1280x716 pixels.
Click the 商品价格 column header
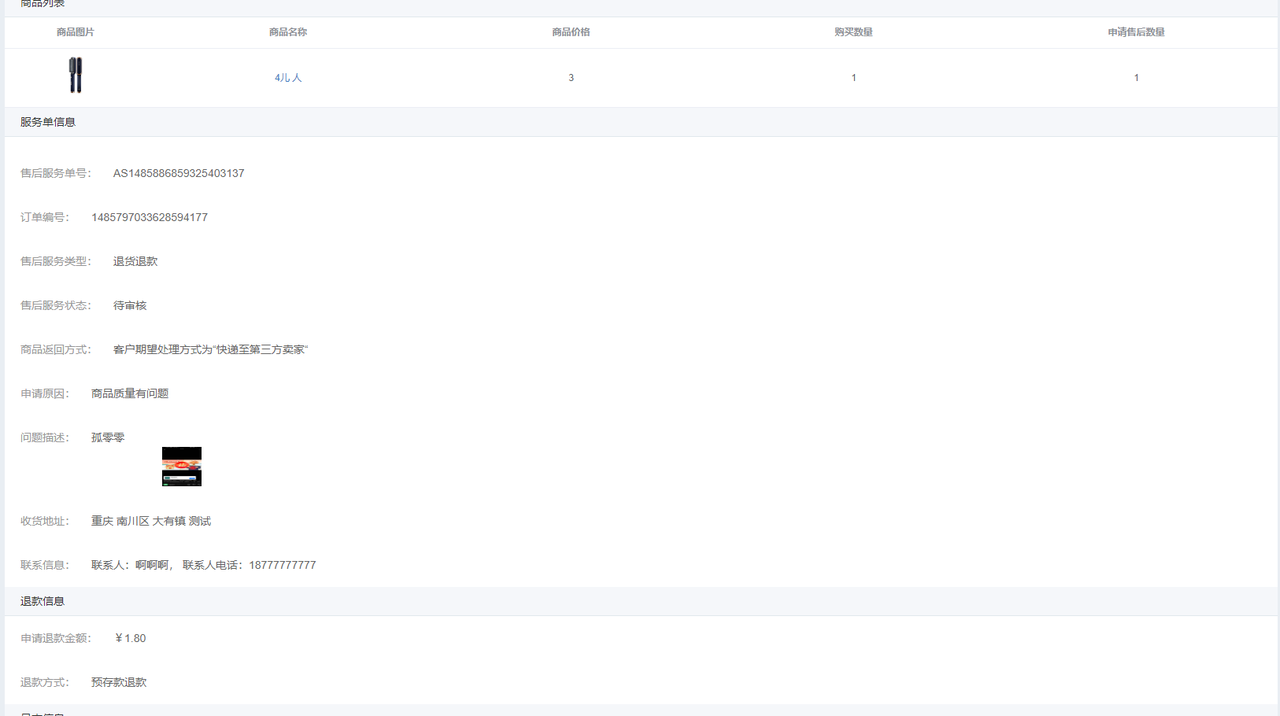point(571,32)
